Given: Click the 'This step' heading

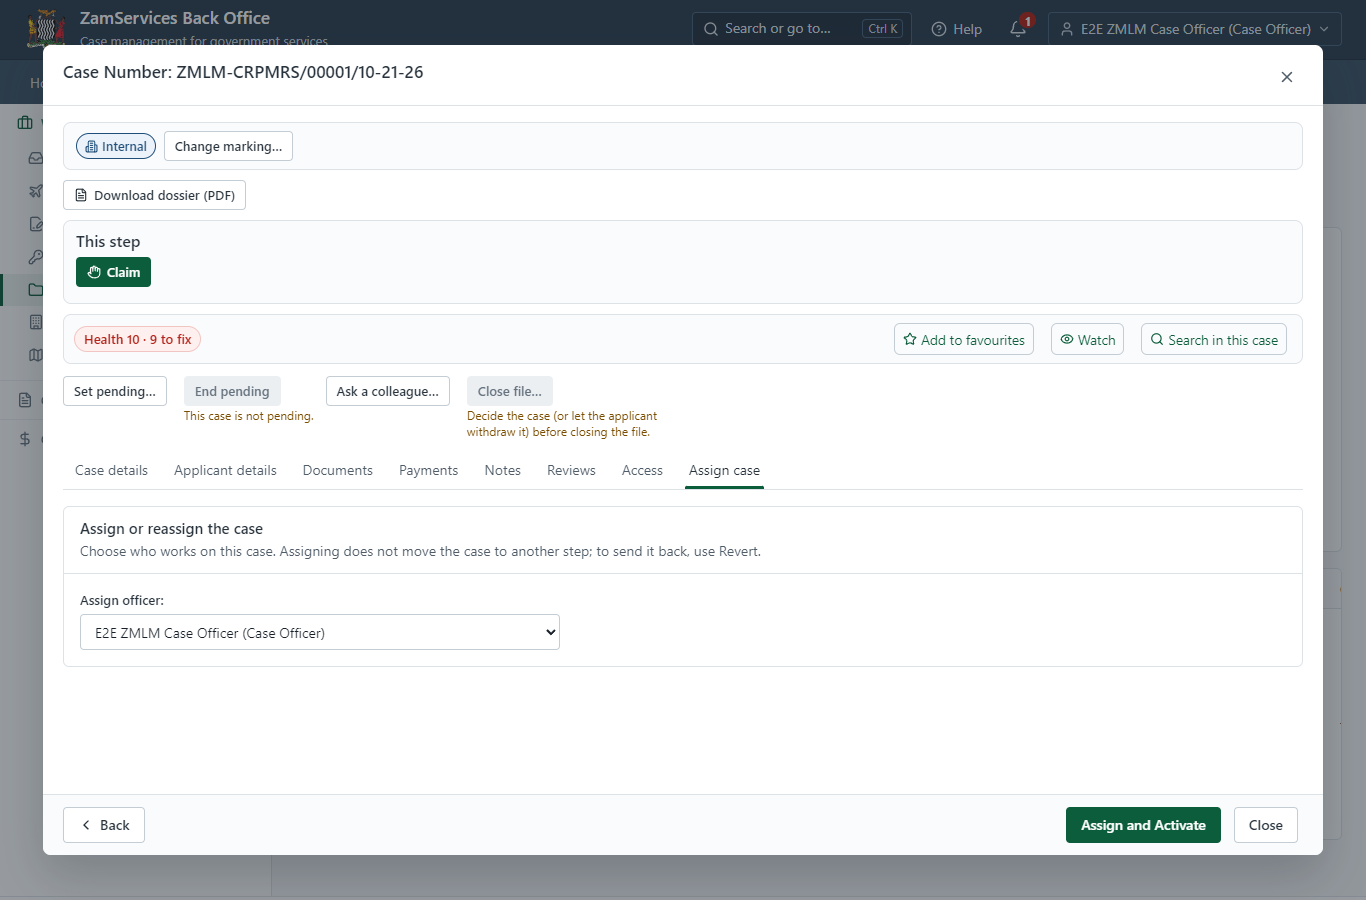Looking at the screenshot, I should [x=108, y=241].
